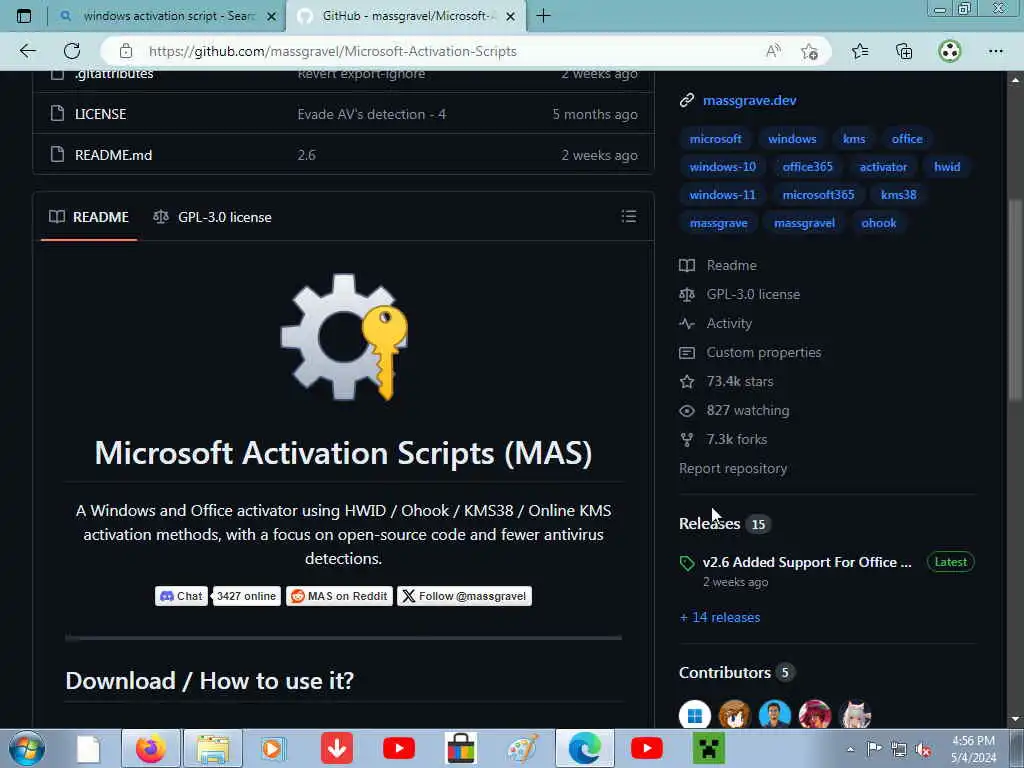Open the .gitattributes file
This screenshot has width=1024, height=768.
click(x=114, y=74)
